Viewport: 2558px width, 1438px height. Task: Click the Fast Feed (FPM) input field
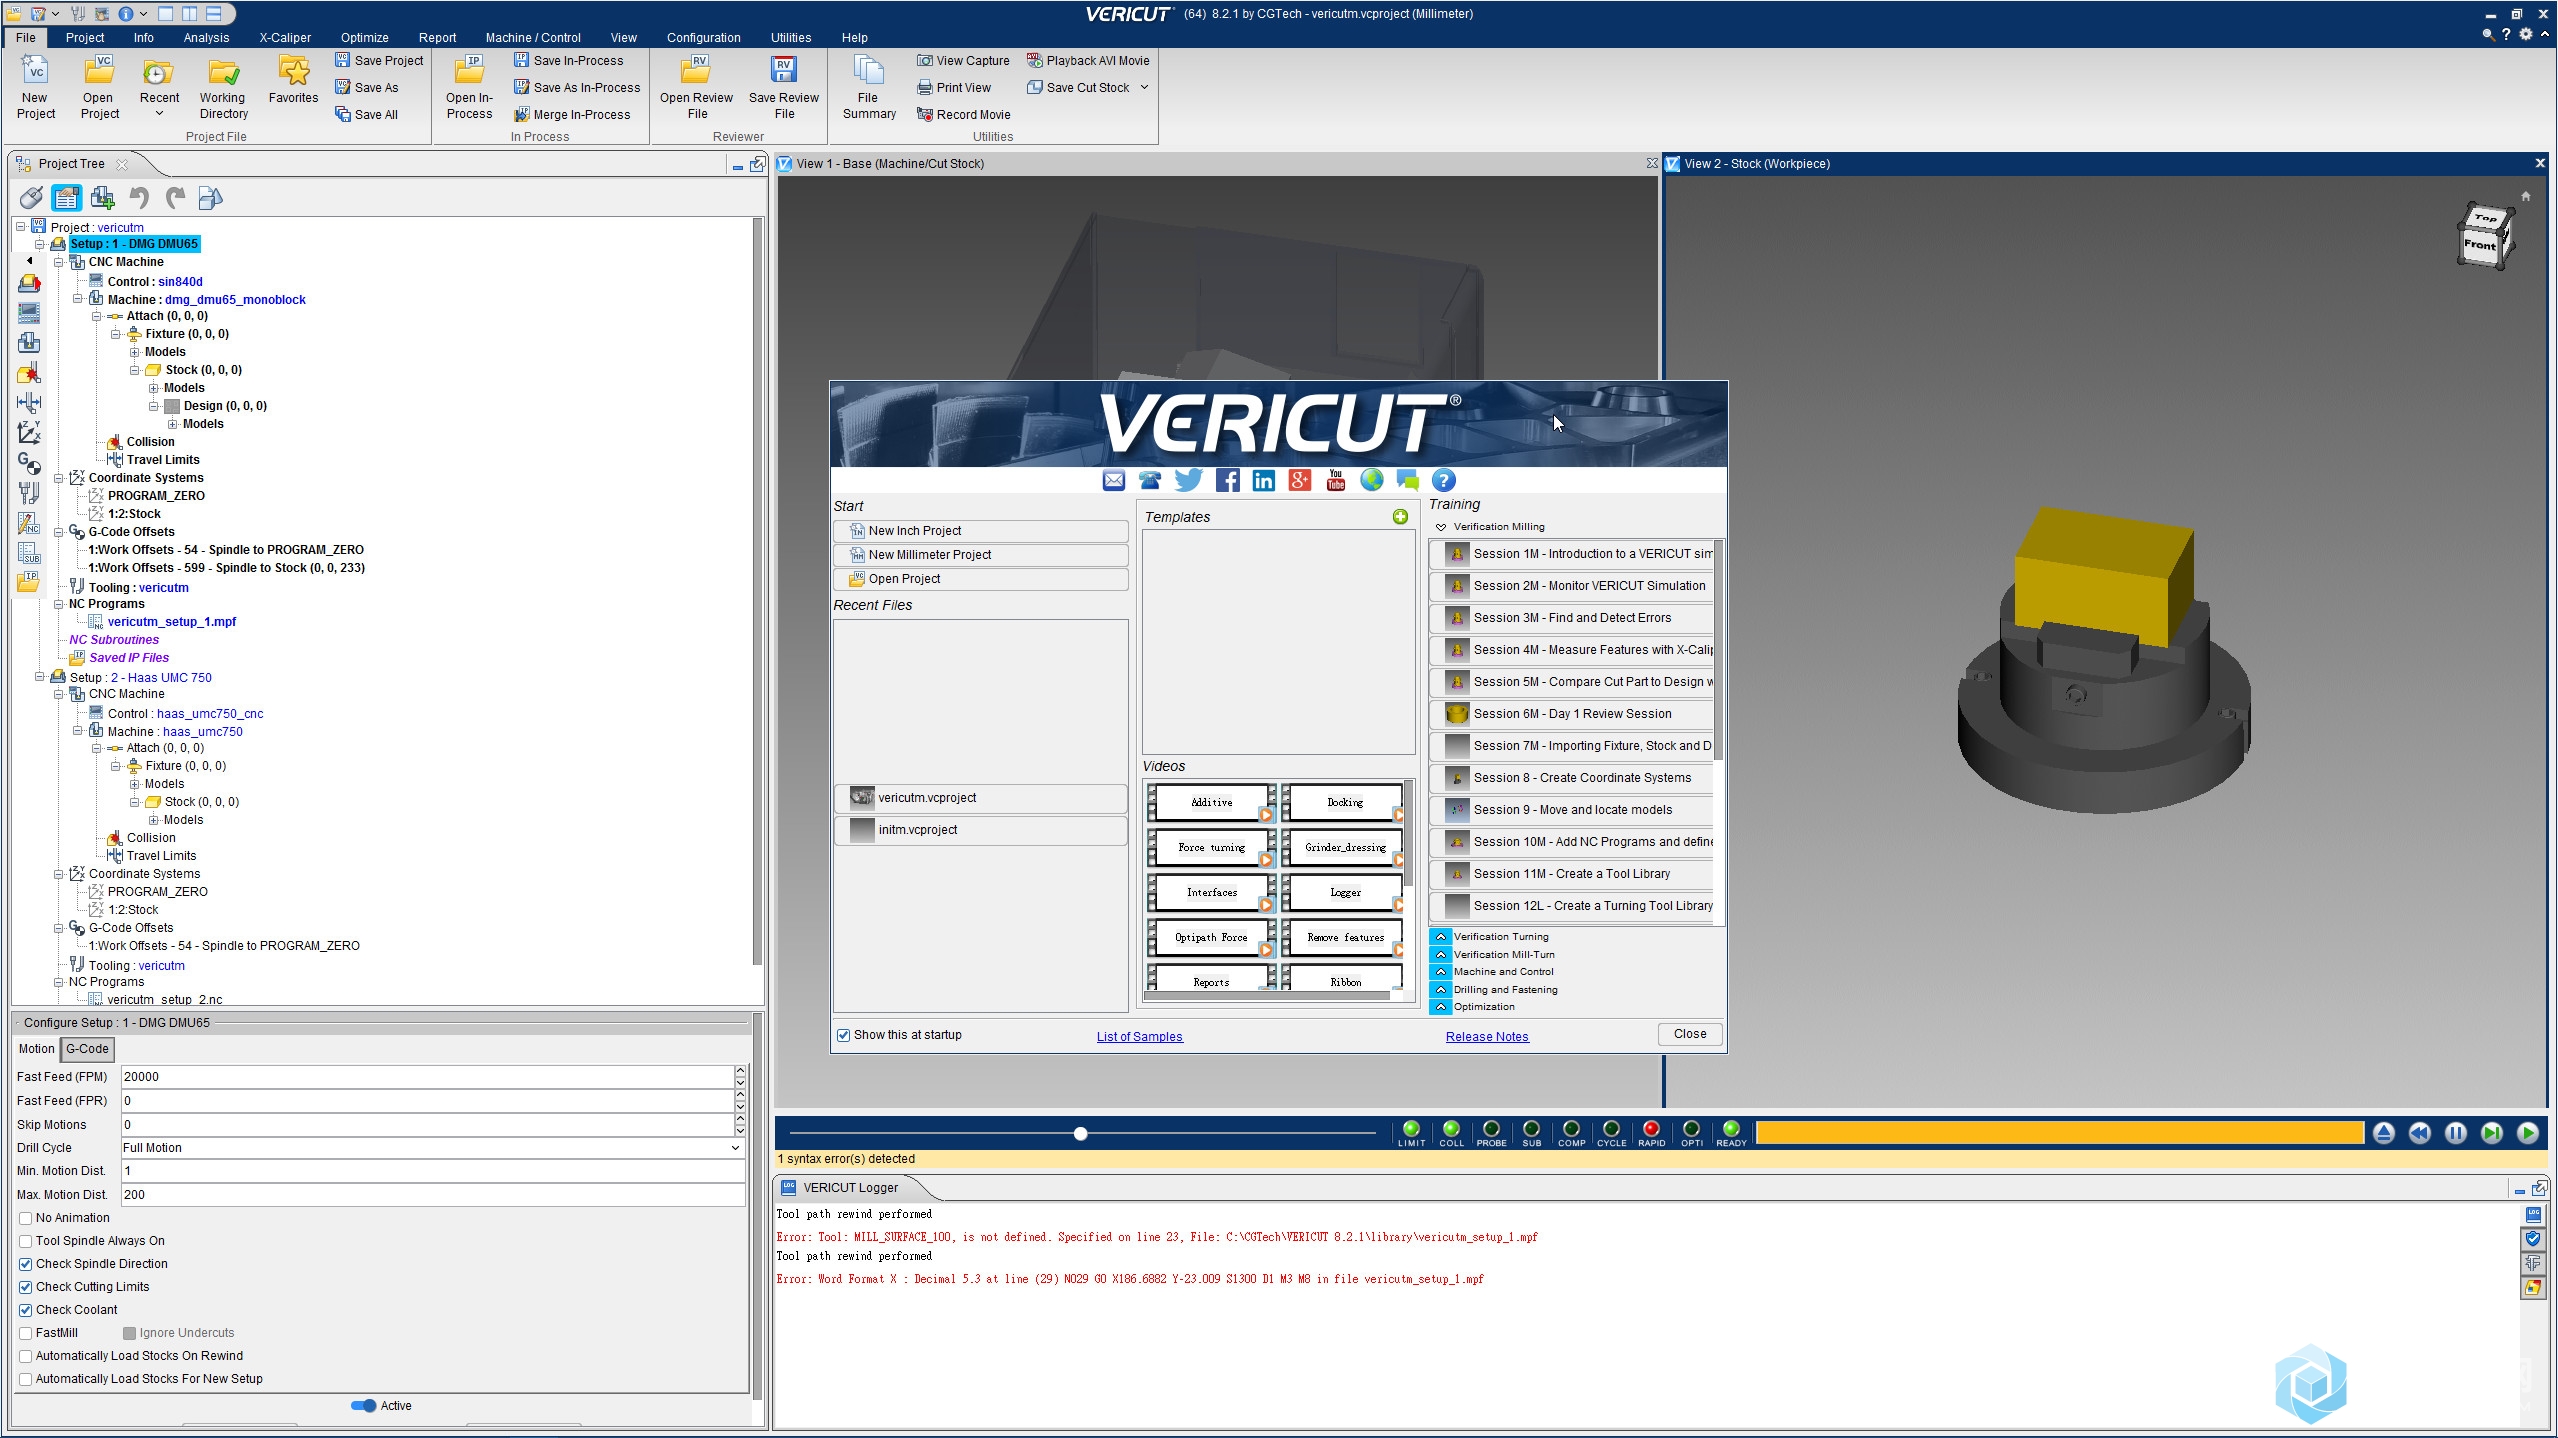[x=427, y=1077]
